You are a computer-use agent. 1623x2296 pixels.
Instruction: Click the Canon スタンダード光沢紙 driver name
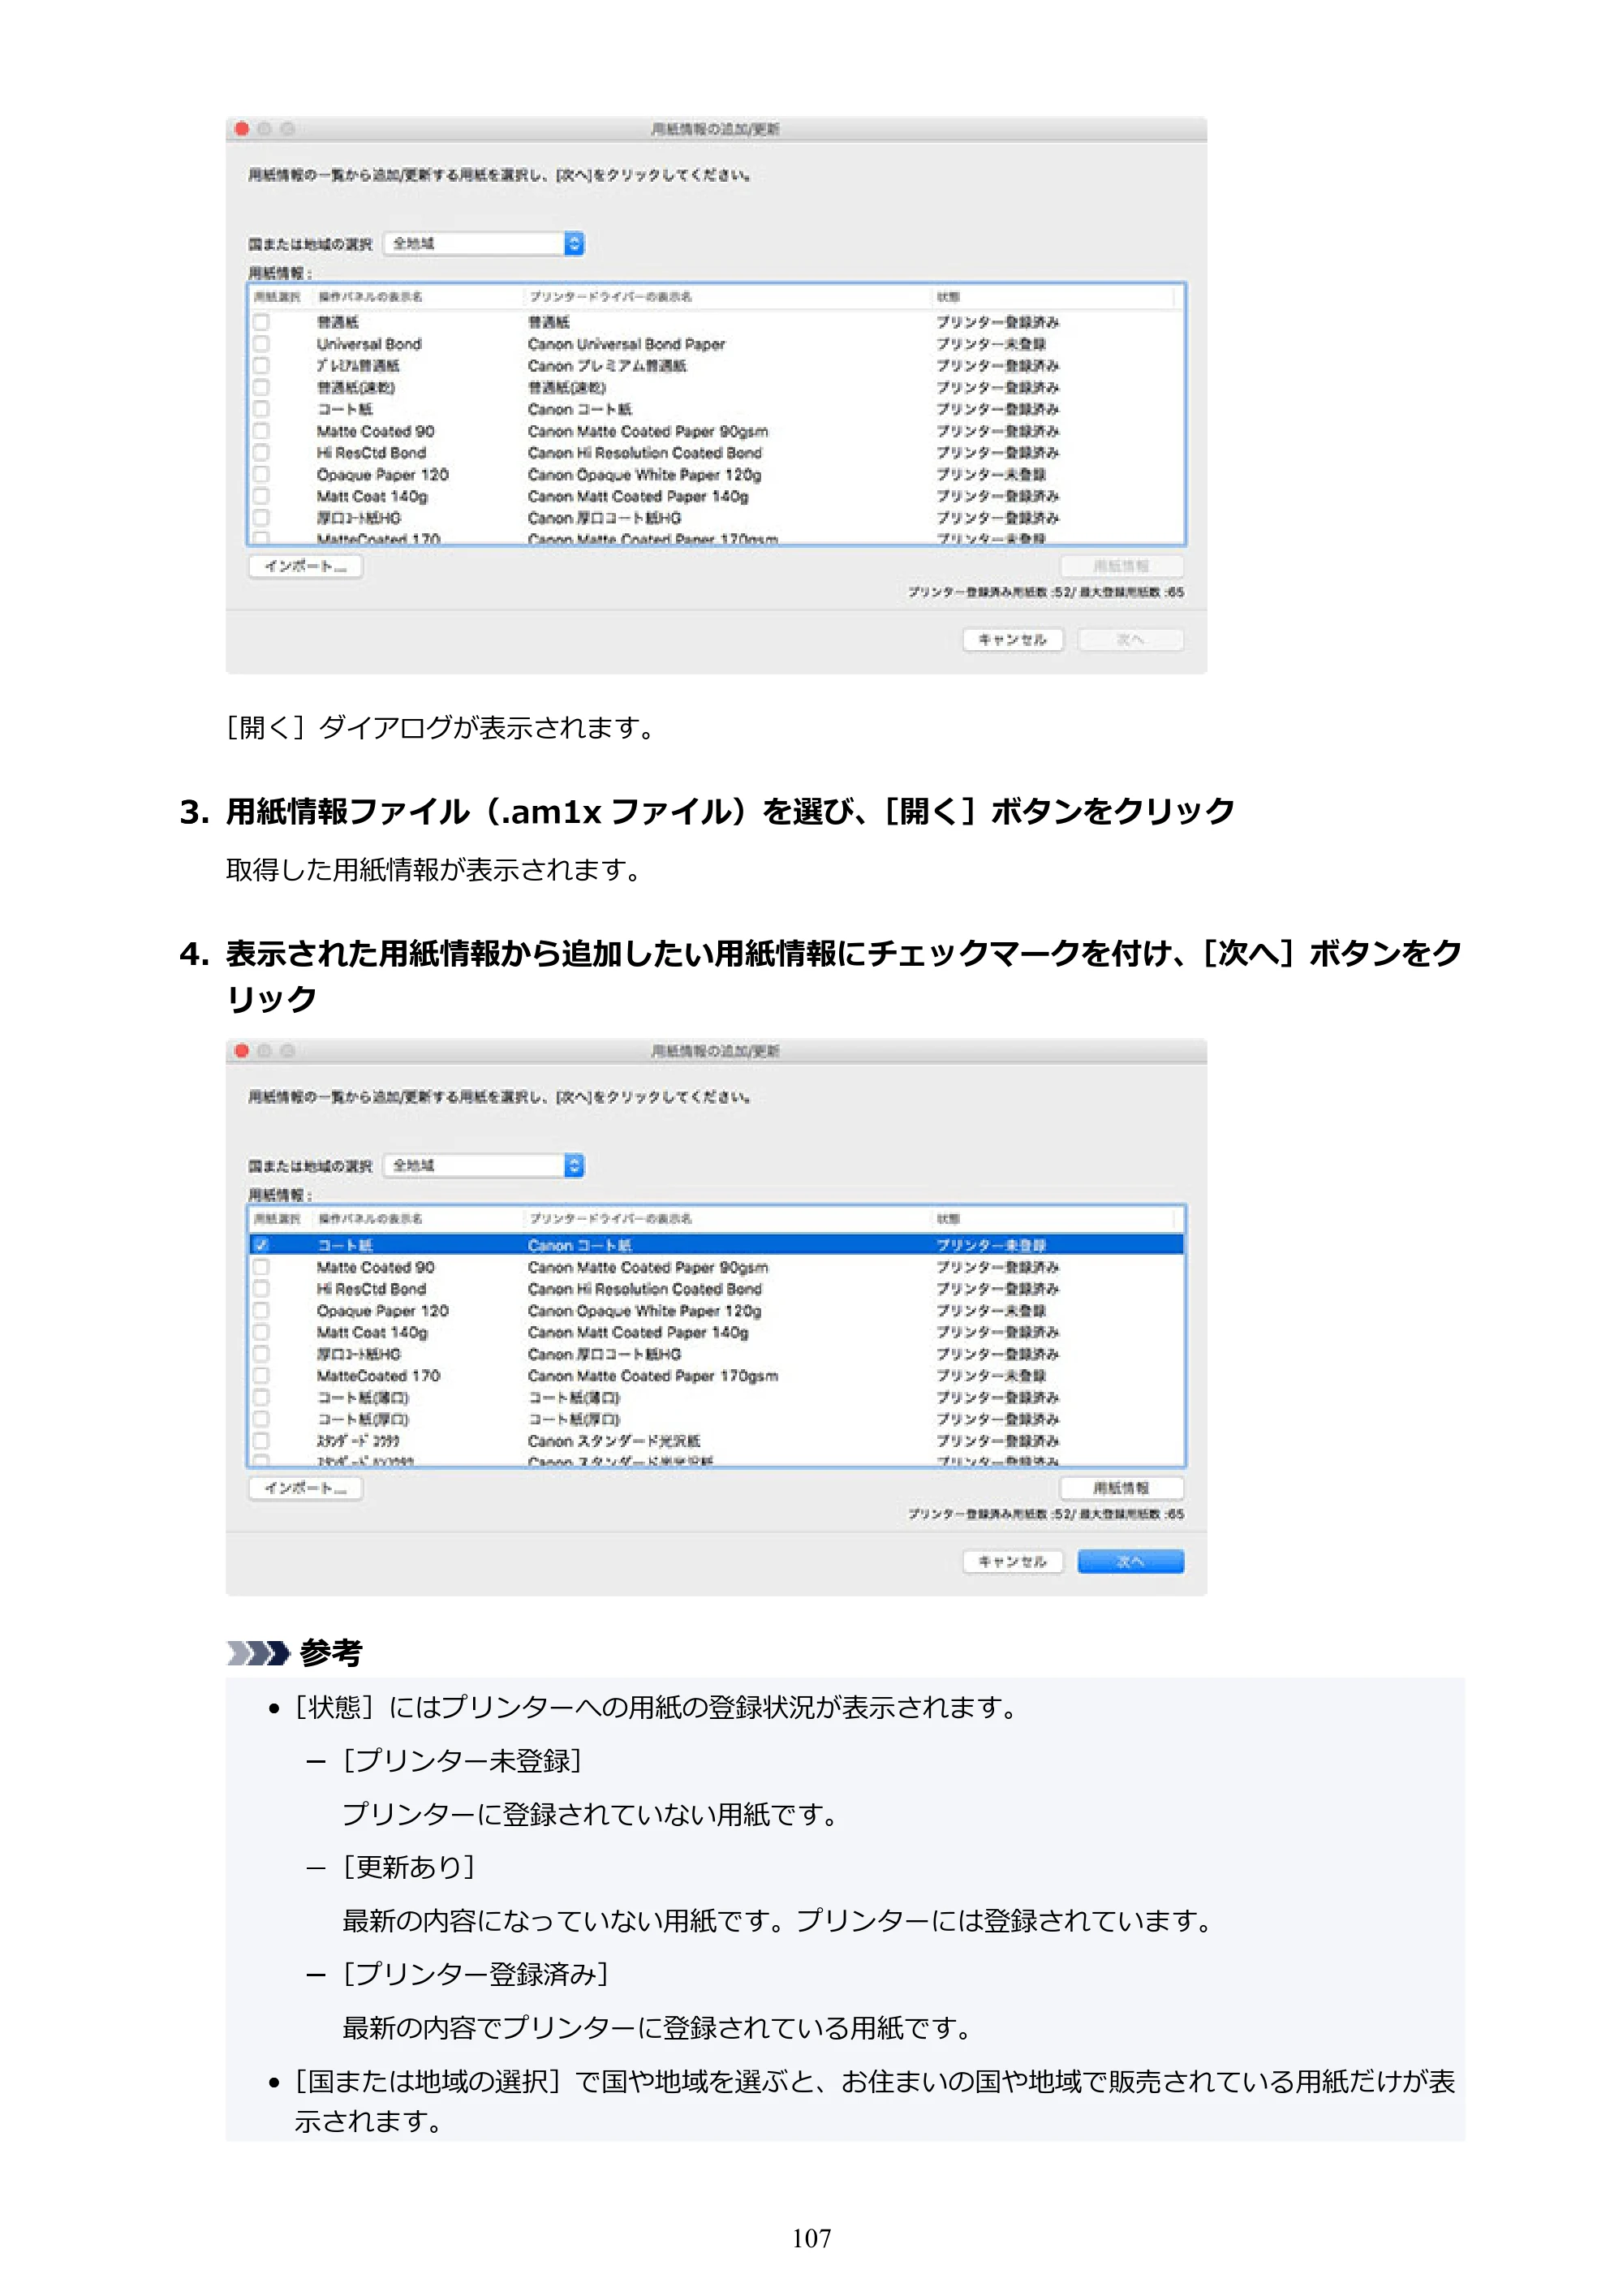[x=613, y=1441]
